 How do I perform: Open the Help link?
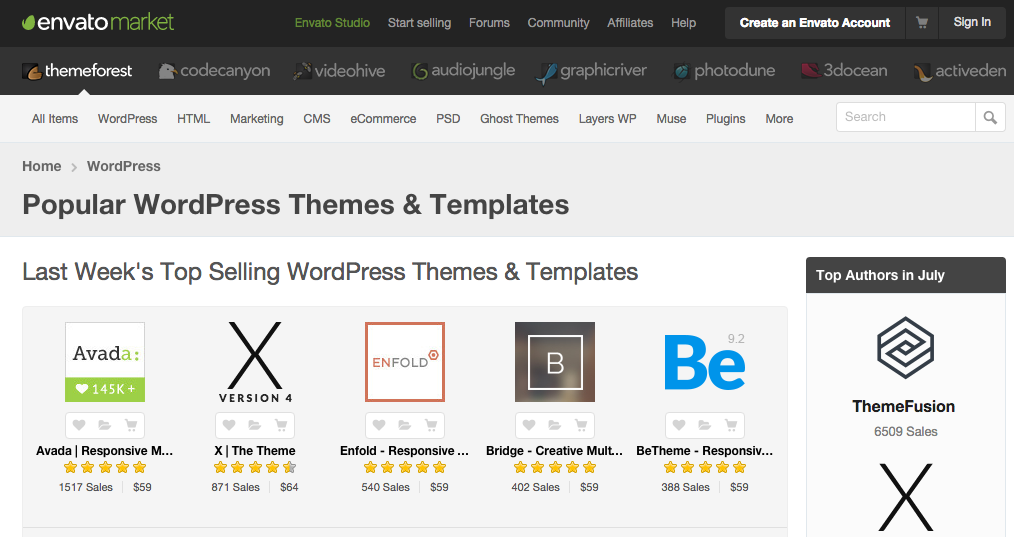684,23
